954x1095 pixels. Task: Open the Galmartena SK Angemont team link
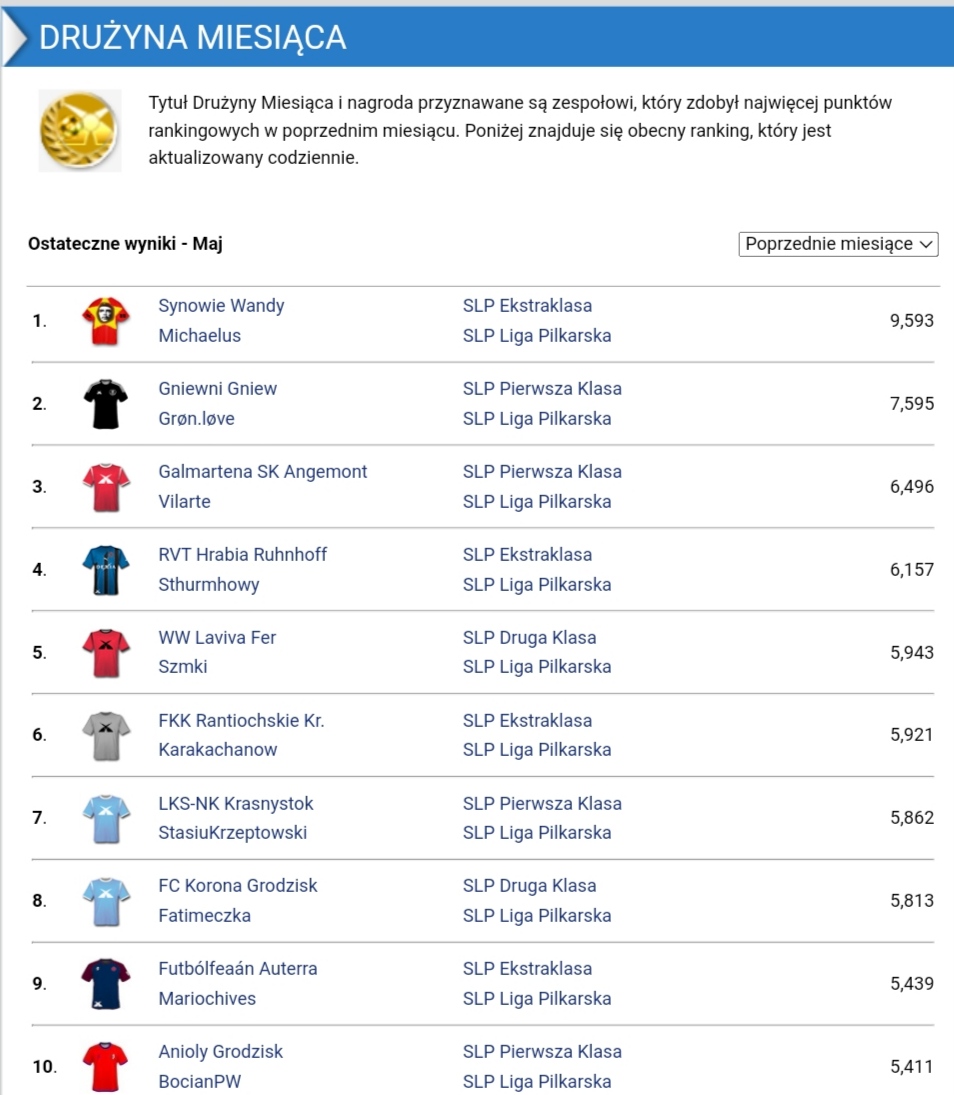coord(263,472)
